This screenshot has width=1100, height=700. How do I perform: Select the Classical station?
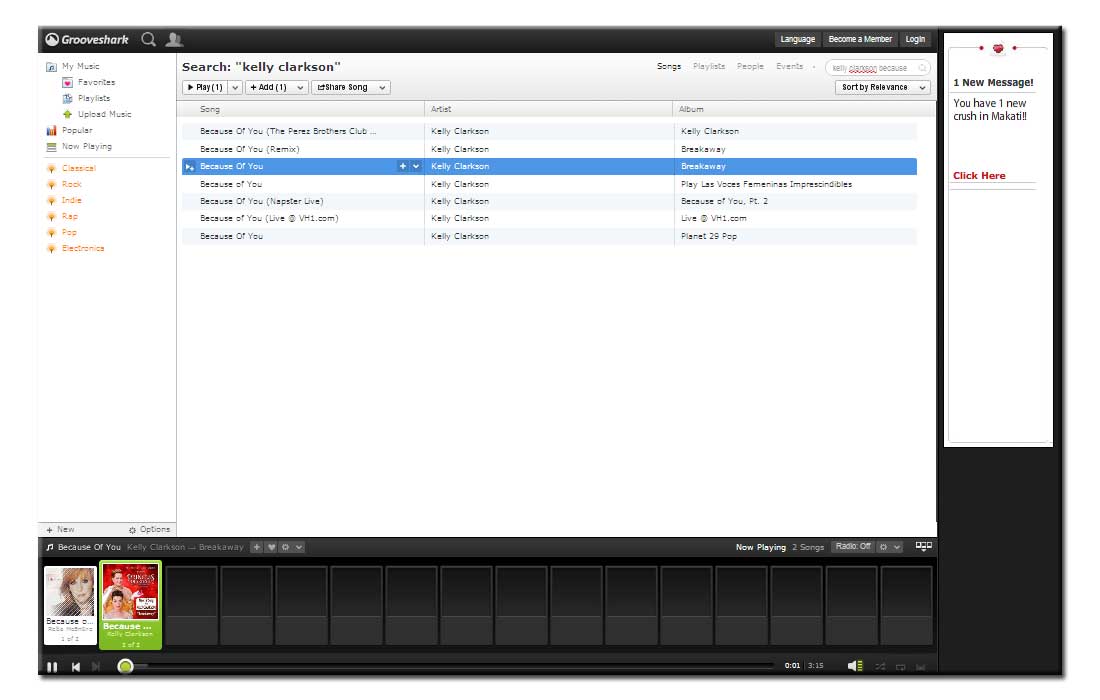[x=71, y=168]
